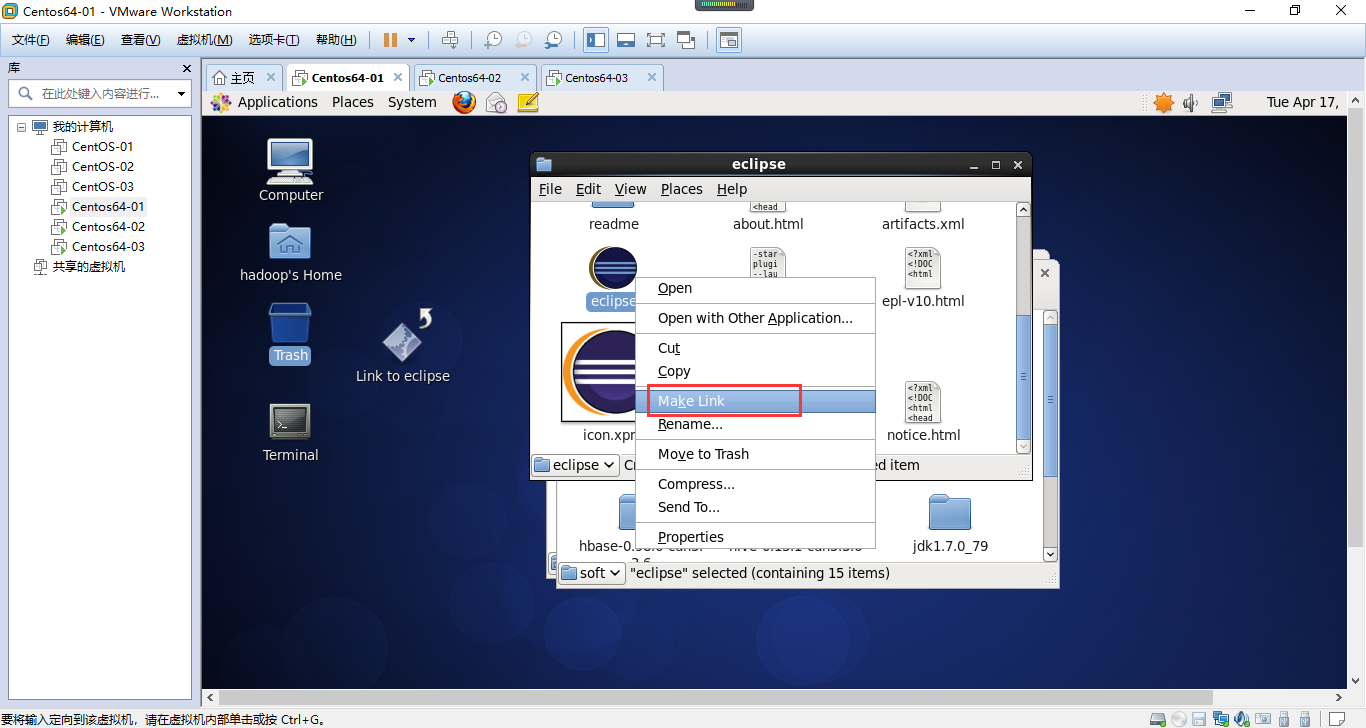
Task: Select 共享的虚拟机 in the library
Action: [89, 267]
